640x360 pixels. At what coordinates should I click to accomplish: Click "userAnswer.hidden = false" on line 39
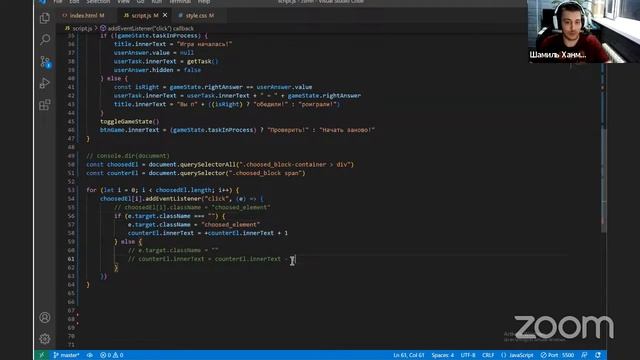pyautogui.click(x=157, y=70)
